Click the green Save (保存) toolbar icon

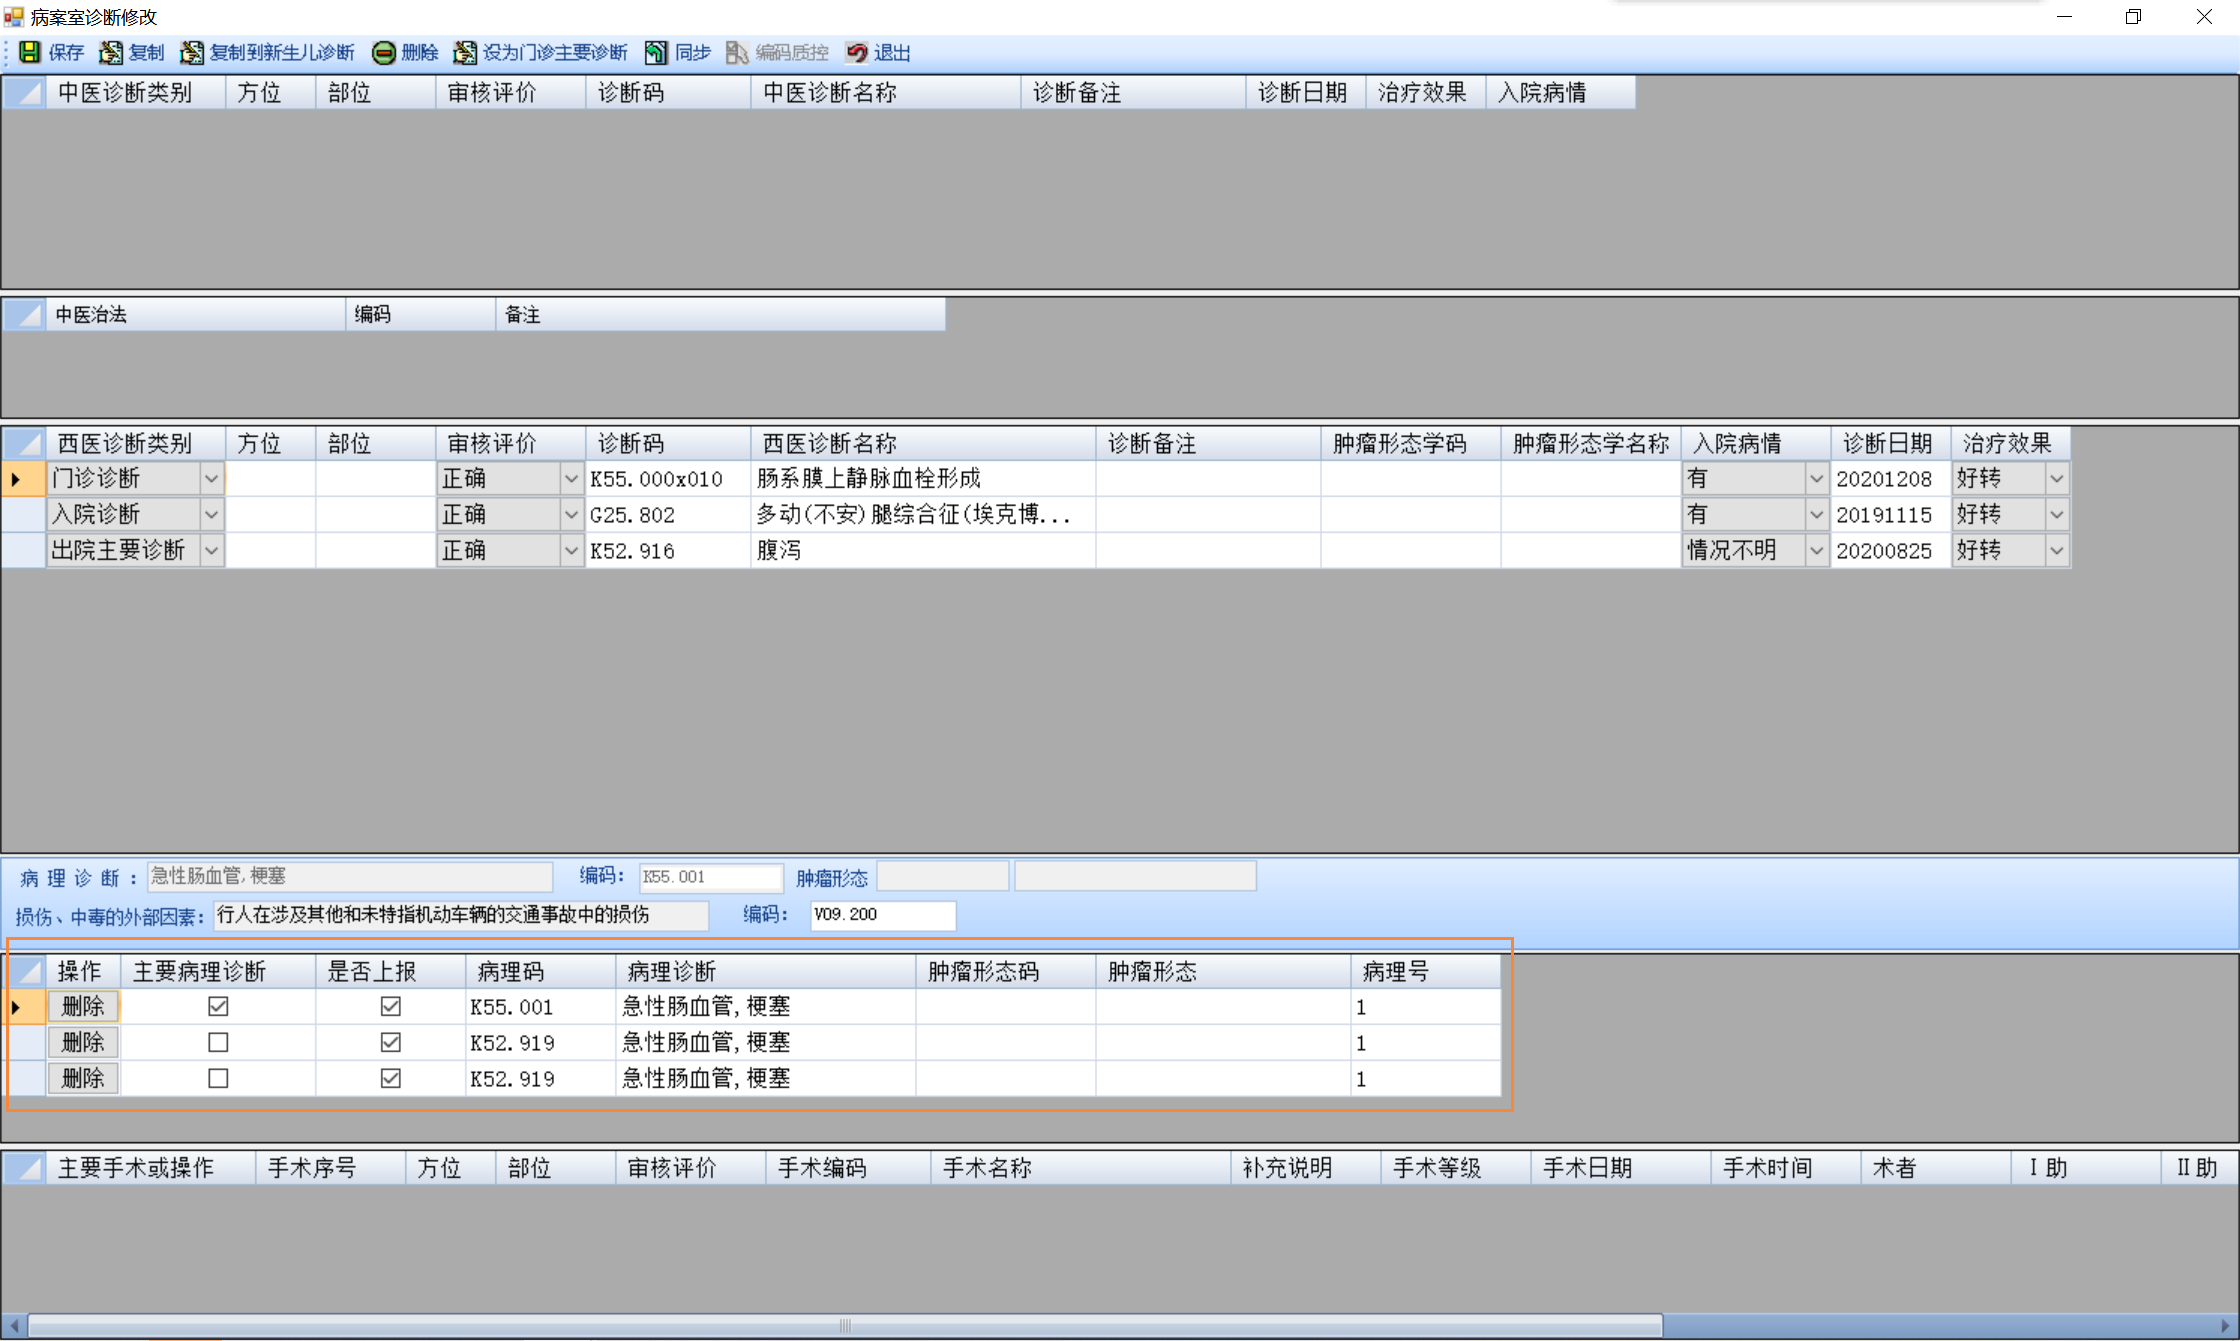point(30,52)
